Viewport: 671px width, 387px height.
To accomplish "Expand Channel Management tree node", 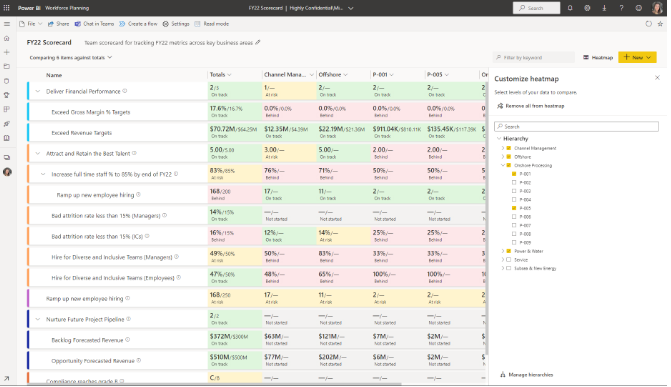I will (503, 148).
